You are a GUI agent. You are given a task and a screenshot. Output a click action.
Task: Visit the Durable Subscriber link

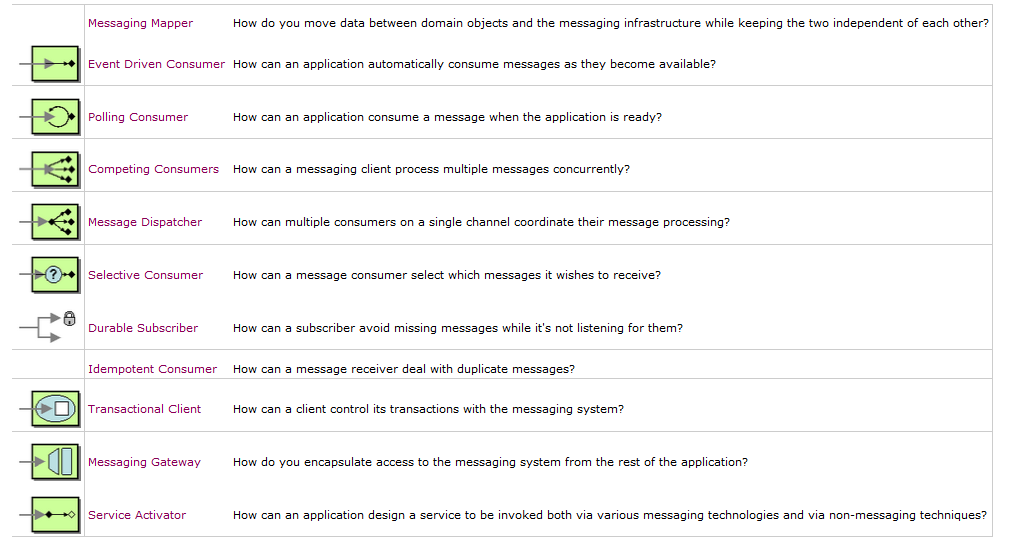pos(143,328)
